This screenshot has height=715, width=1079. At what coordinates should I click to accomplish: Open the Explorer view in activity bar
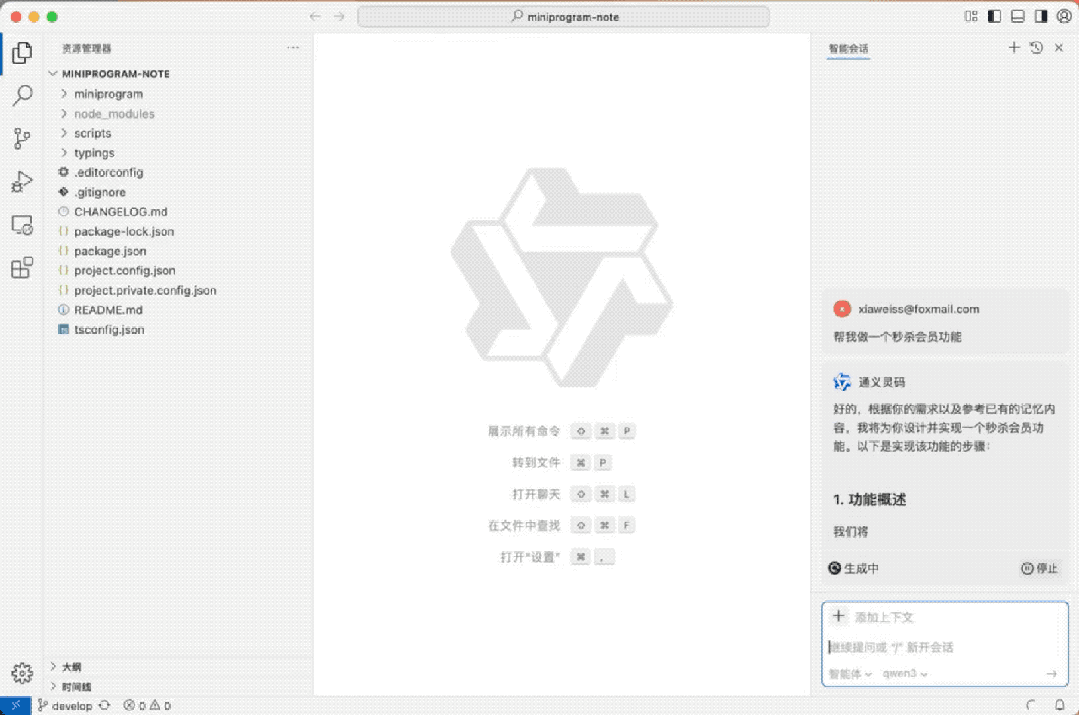tap(22, 52)
